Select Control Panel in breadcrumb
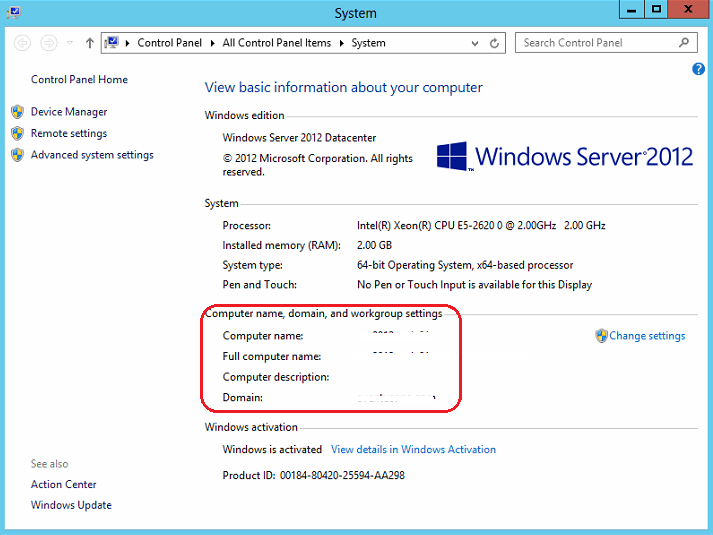713x535 pixels. pyautogui.click(x=169, y=43)
